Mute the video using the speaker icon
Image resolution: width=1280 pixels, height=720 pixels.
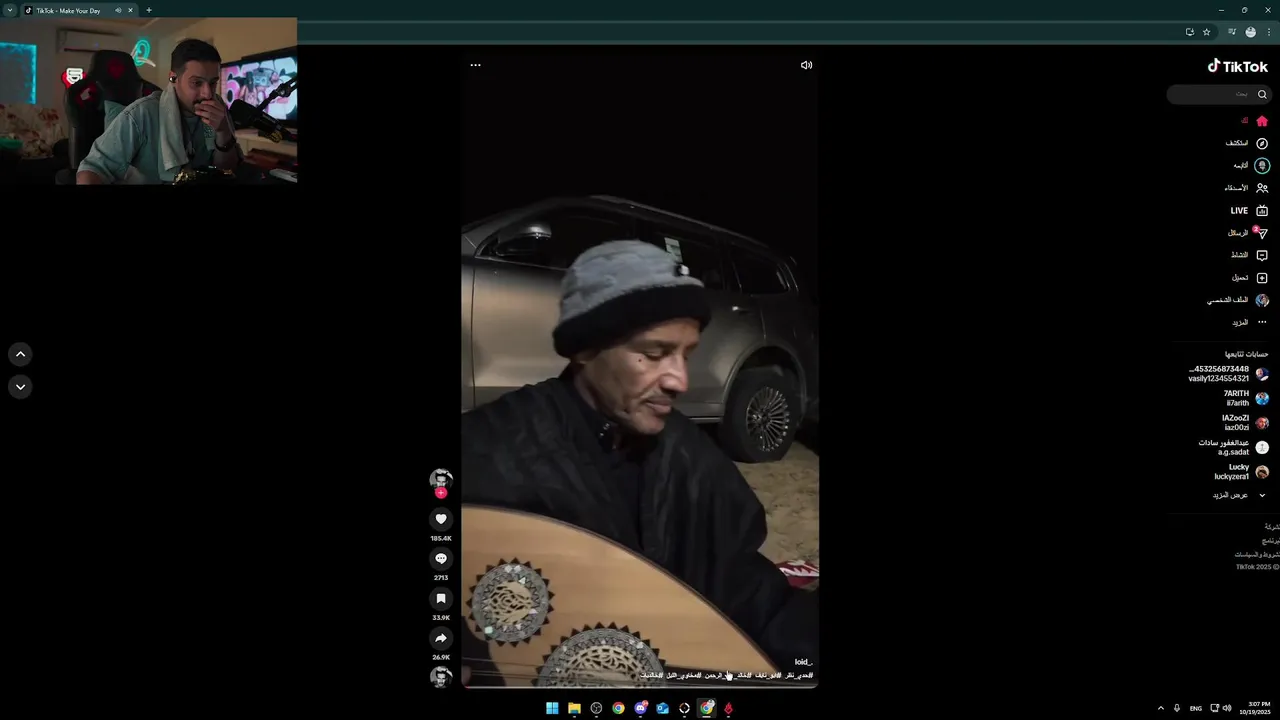point(806,65)
